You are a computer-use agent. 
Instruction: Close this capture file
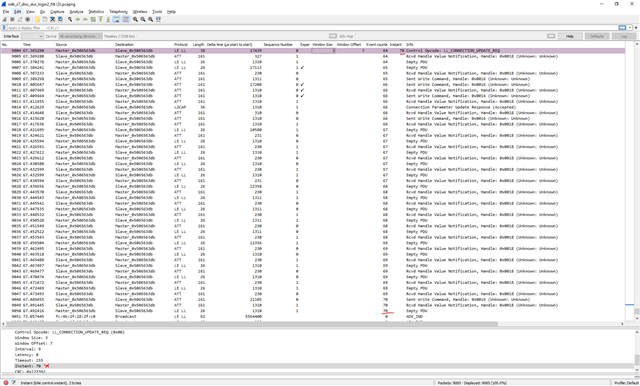coord(52,19)
